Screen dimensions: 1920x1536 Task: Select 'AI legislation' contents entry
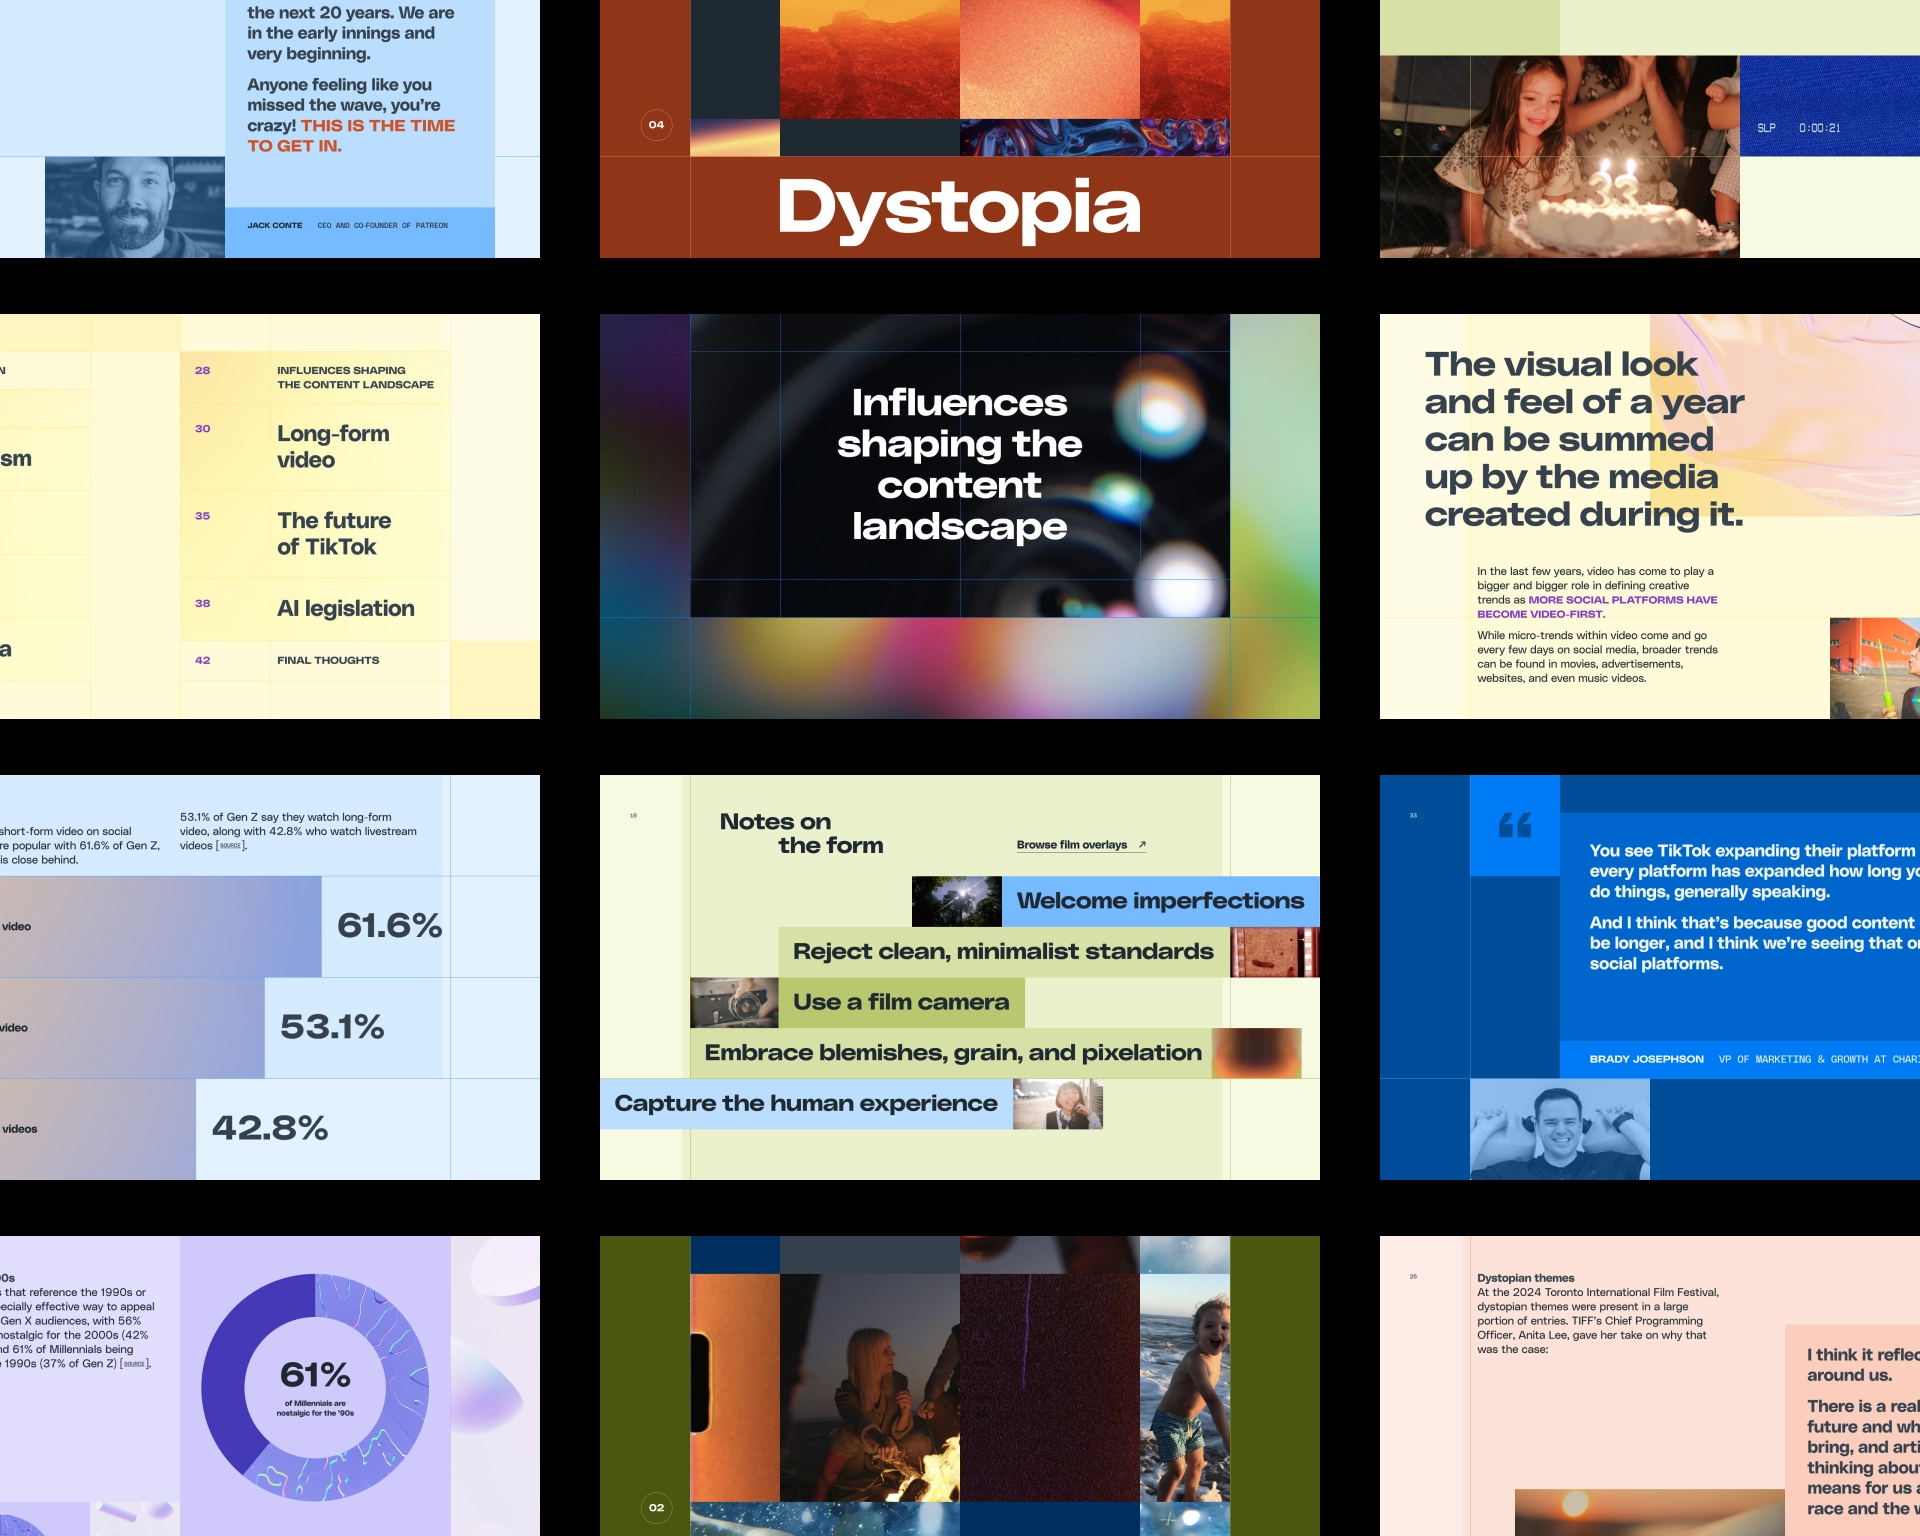(x=346, y=609)
